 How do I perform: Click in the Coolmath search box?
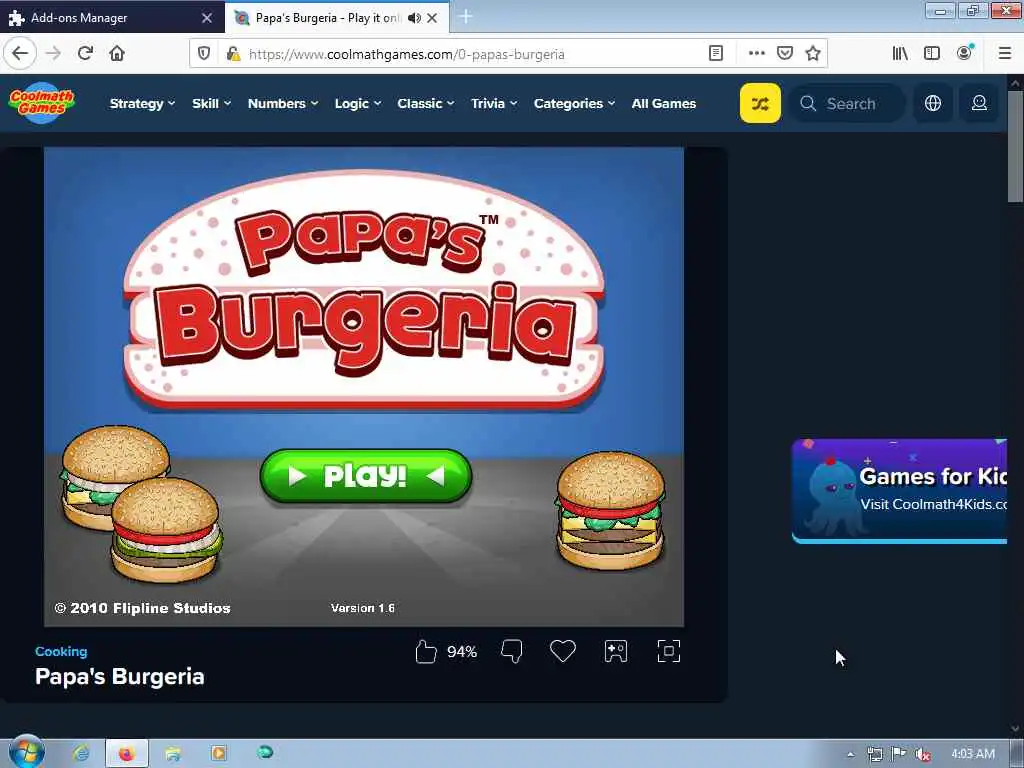[x=847, y=103]
